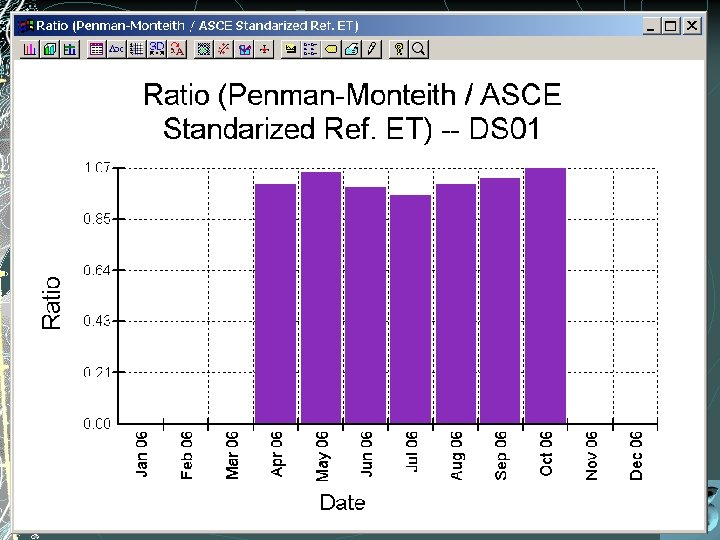
Task: Click the print chart icon
Action: 351,49
